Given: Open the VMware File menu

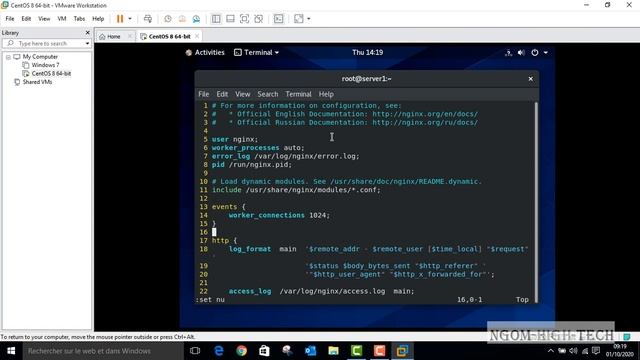Looking at the screenshot, I should 10,19.
